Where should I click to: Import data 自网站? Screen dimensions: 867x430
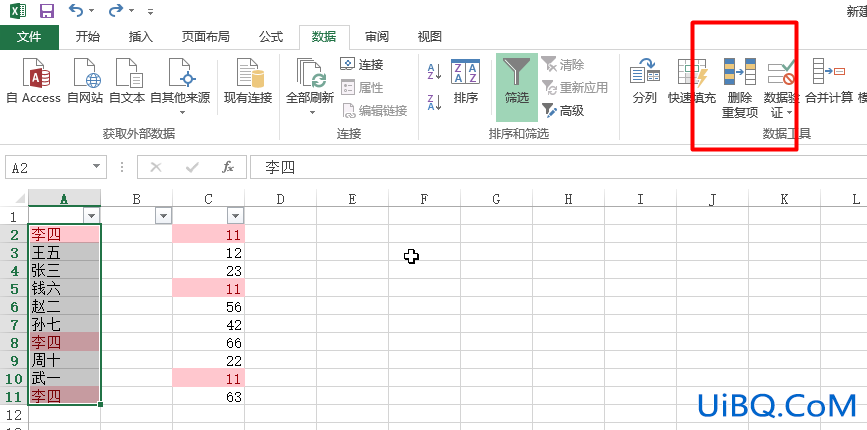[85, 81]
